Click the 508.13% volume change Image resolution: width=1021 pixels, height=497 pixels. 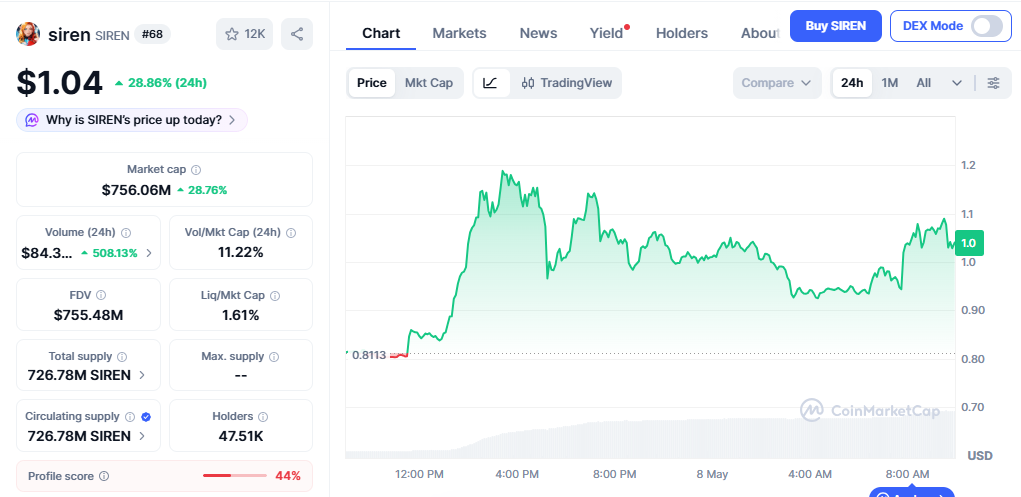point(109,253)
